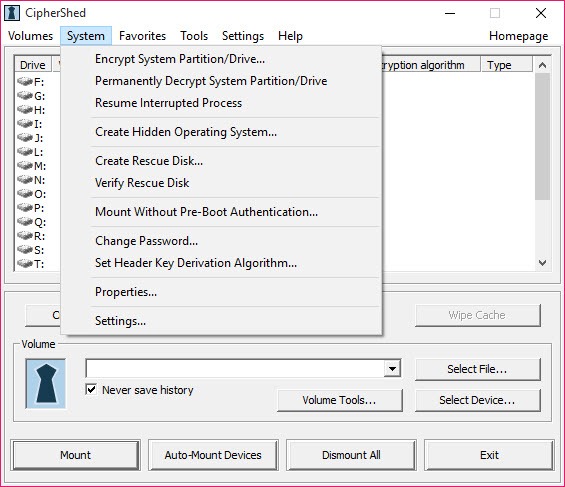Click the drive list scroll up arrow
This screenshot has width=565, height=487.
(542, 65)
